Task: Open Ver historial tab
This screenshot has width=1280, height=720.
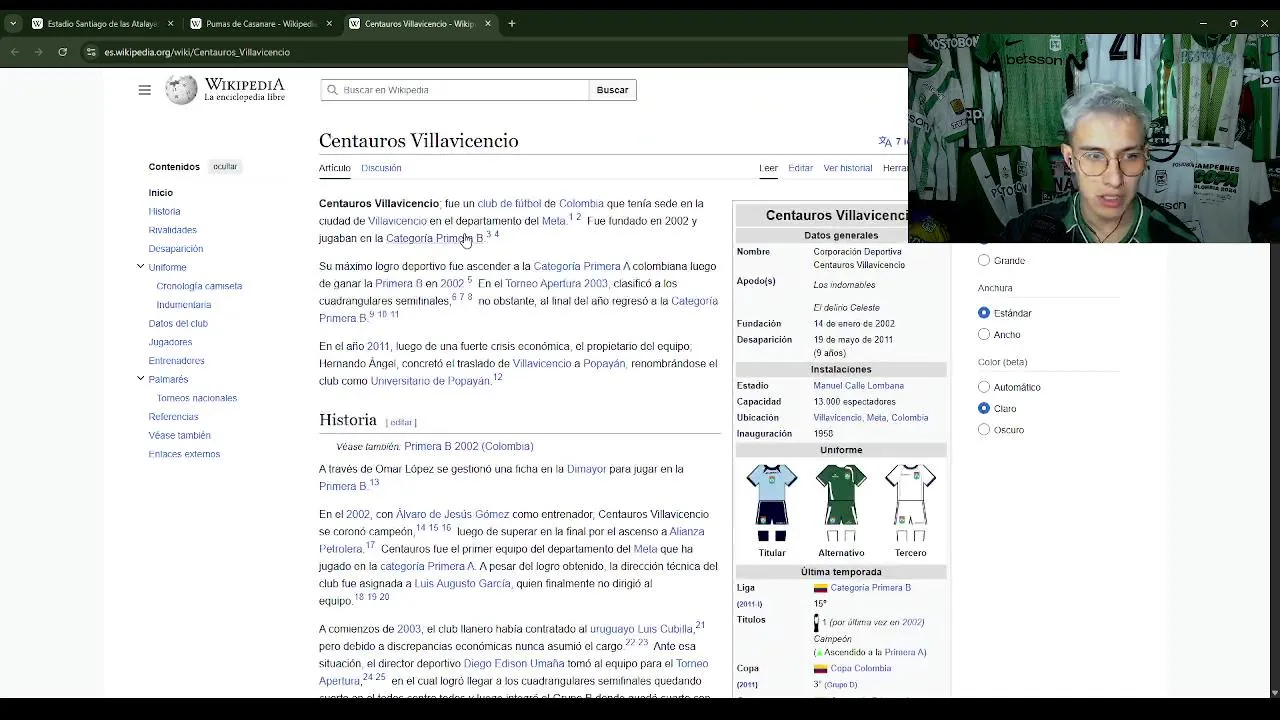Action: click(x=848, y=168)
